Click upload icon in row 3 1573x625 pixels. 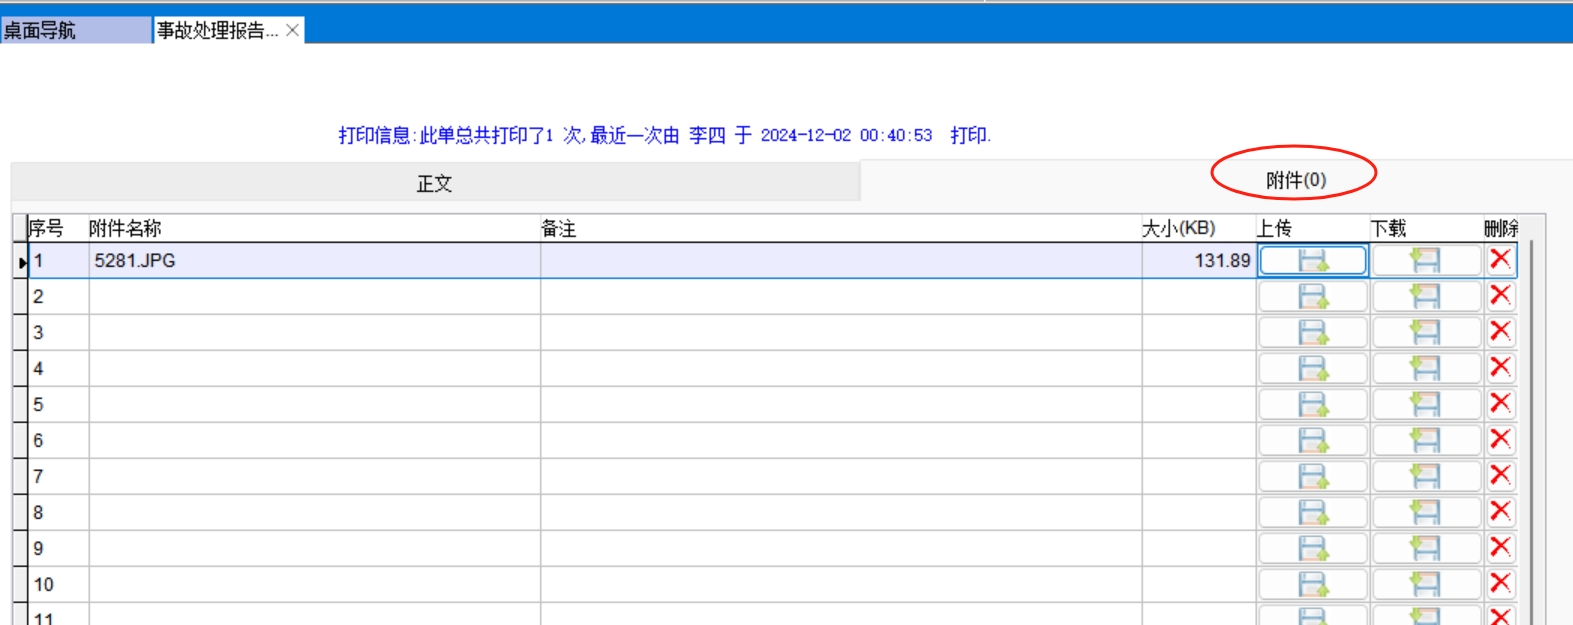[x=1312, y=333]
